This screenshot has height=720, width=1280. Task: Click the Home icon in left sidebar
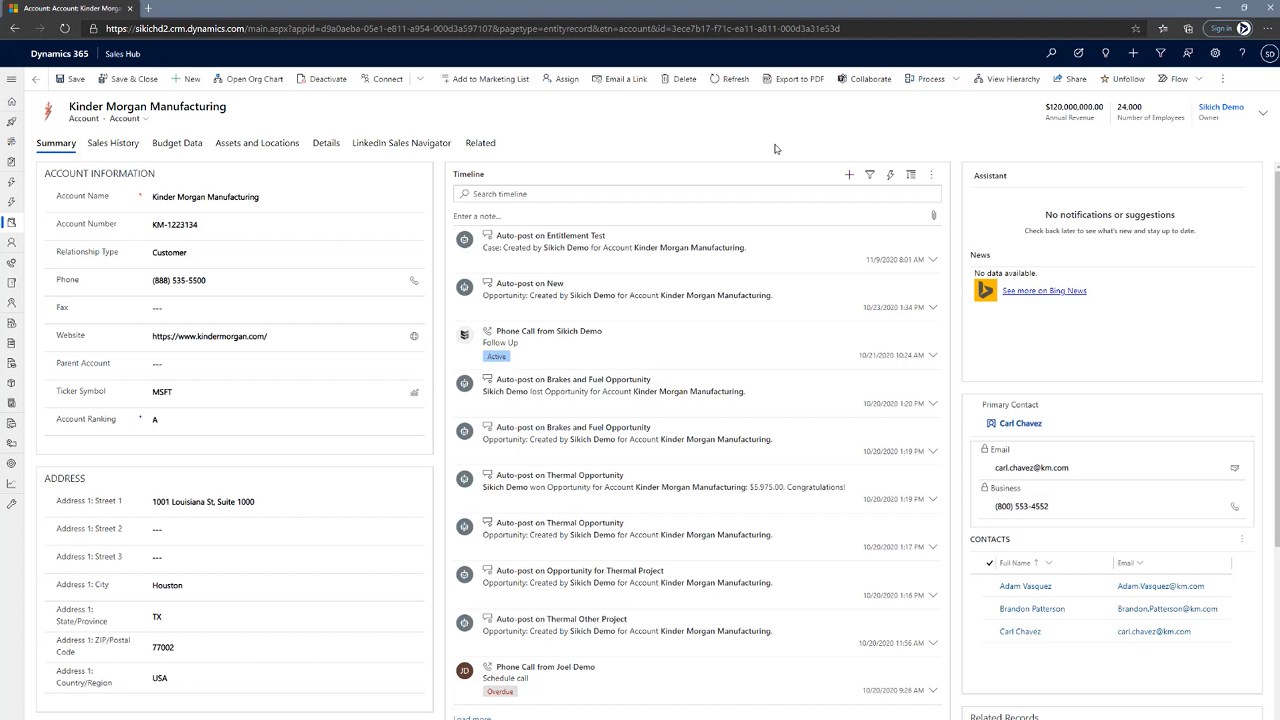(11, 101)
